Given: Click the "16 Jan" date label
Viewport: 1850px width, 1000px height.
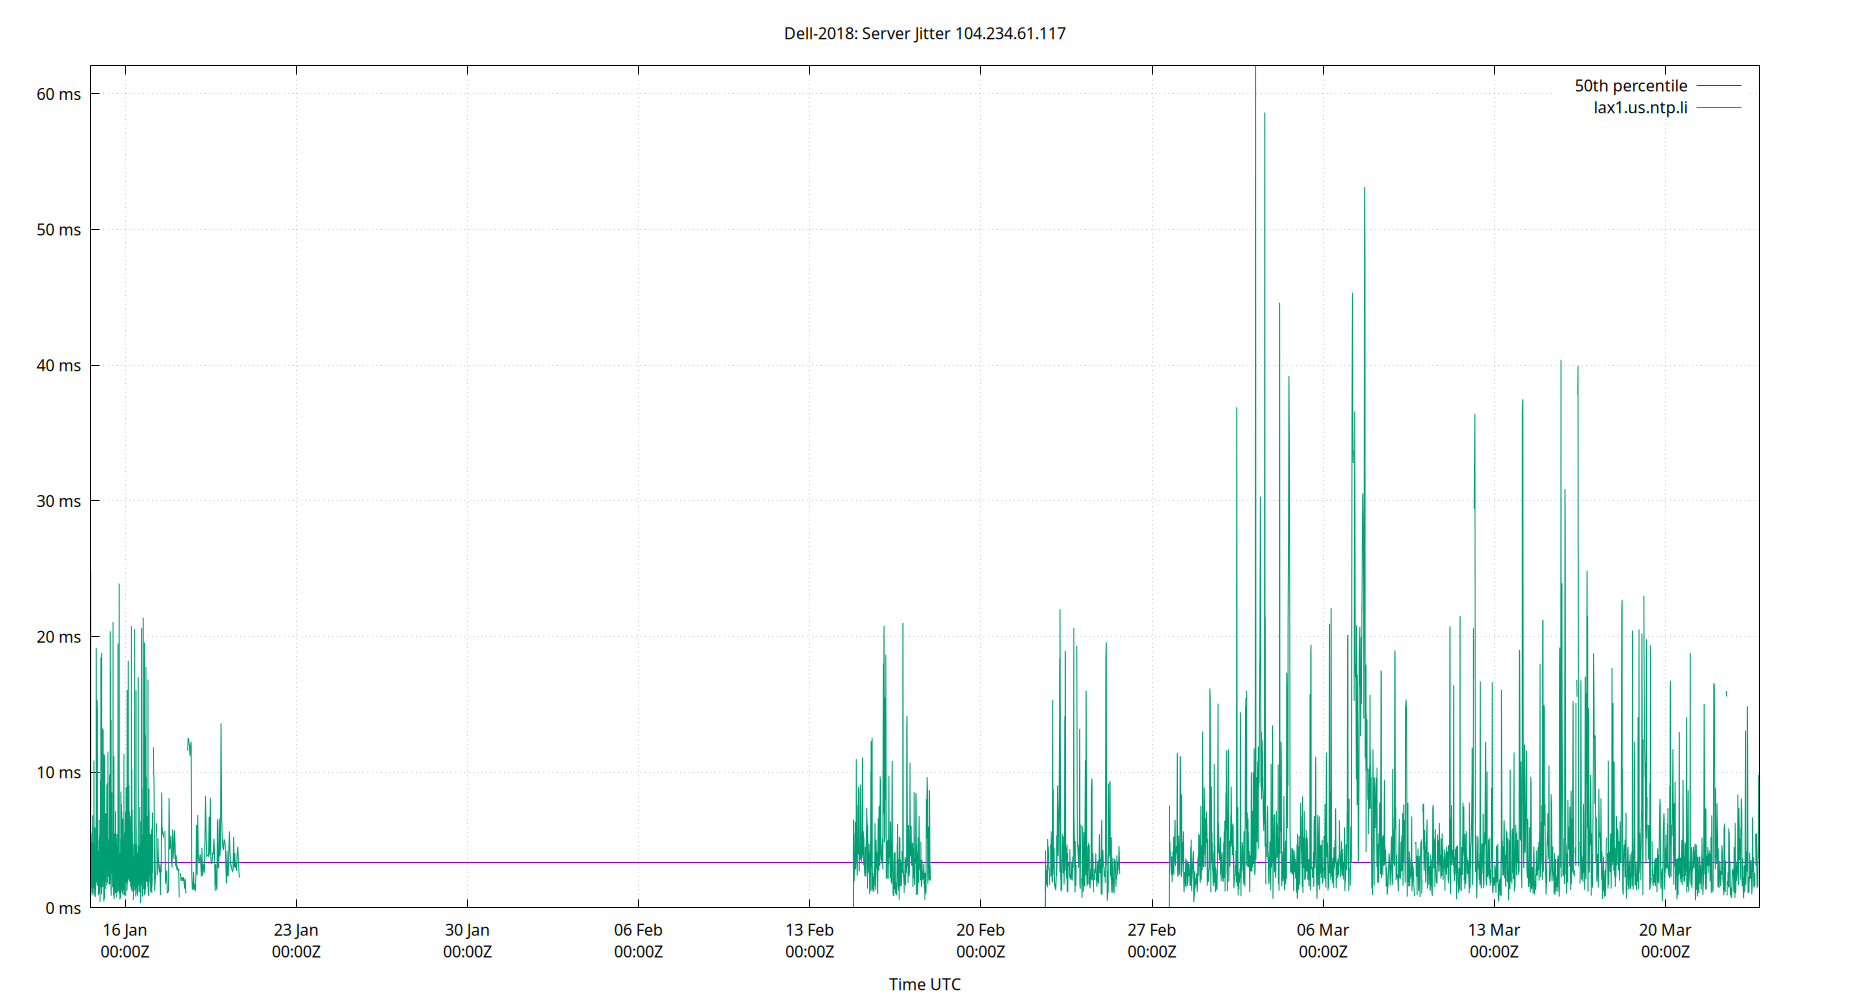Looking at the screenshot, I should click(x=124, y=929).
